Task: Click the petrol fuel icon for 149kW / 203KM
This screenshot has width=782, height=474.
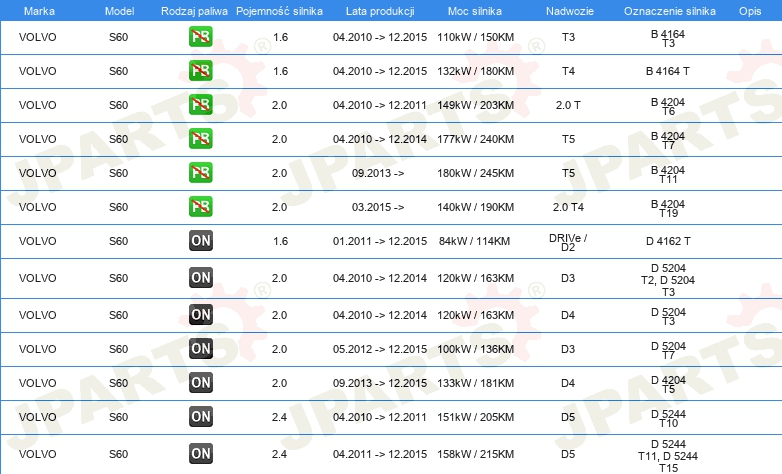Action: click(x=200, y=105)
